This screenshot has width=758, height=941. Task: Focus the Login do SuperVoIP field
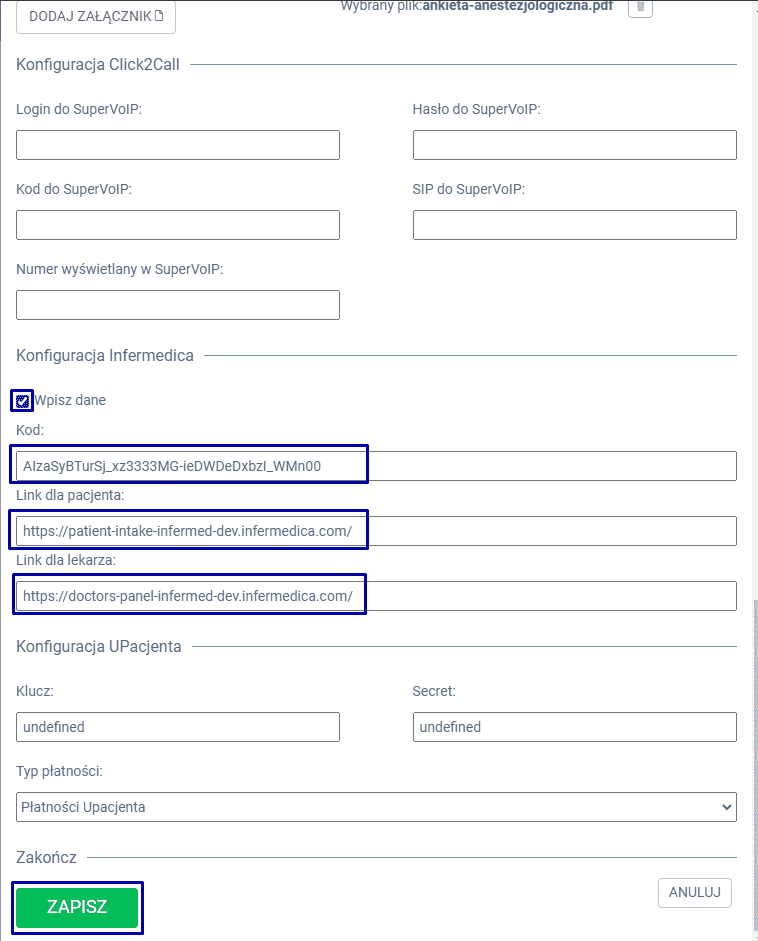click(x=178, y=145)
